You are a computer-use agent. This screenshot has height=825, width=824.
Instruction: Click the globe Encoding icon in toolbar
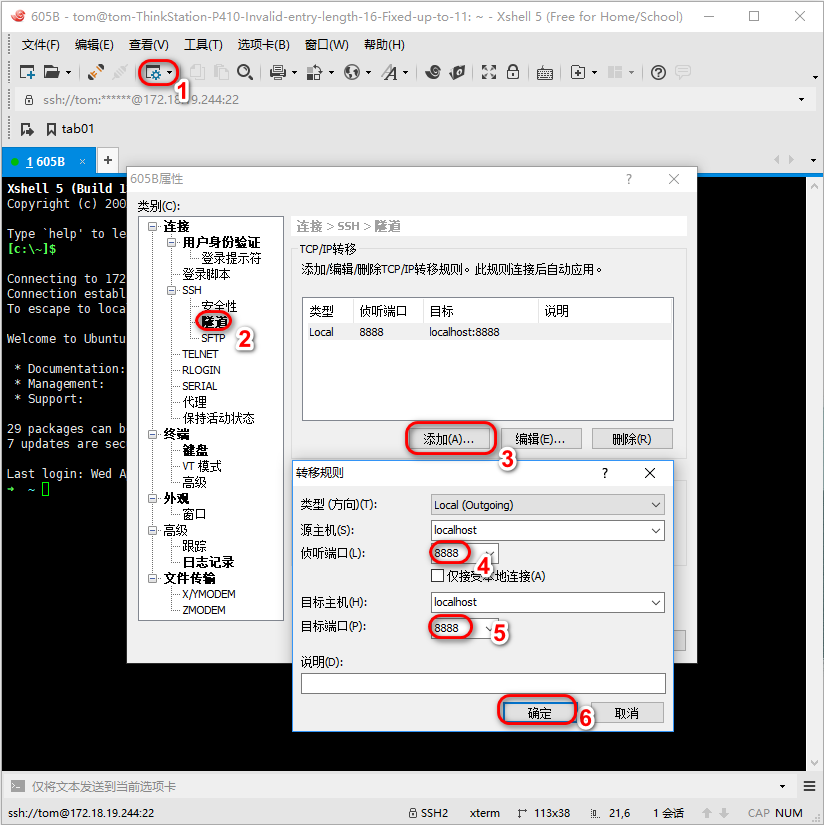tap(351, 72)
